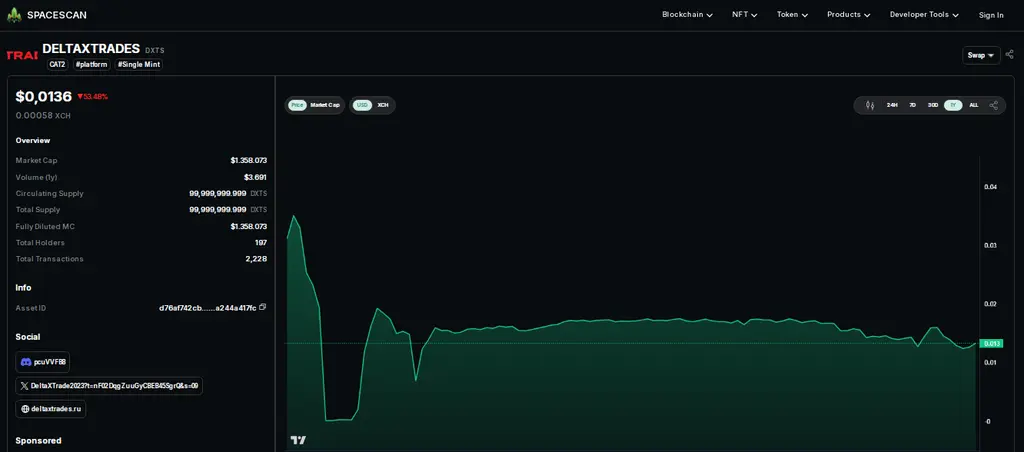
Task: Copy the Asset ID
Action: coord(263,307)
